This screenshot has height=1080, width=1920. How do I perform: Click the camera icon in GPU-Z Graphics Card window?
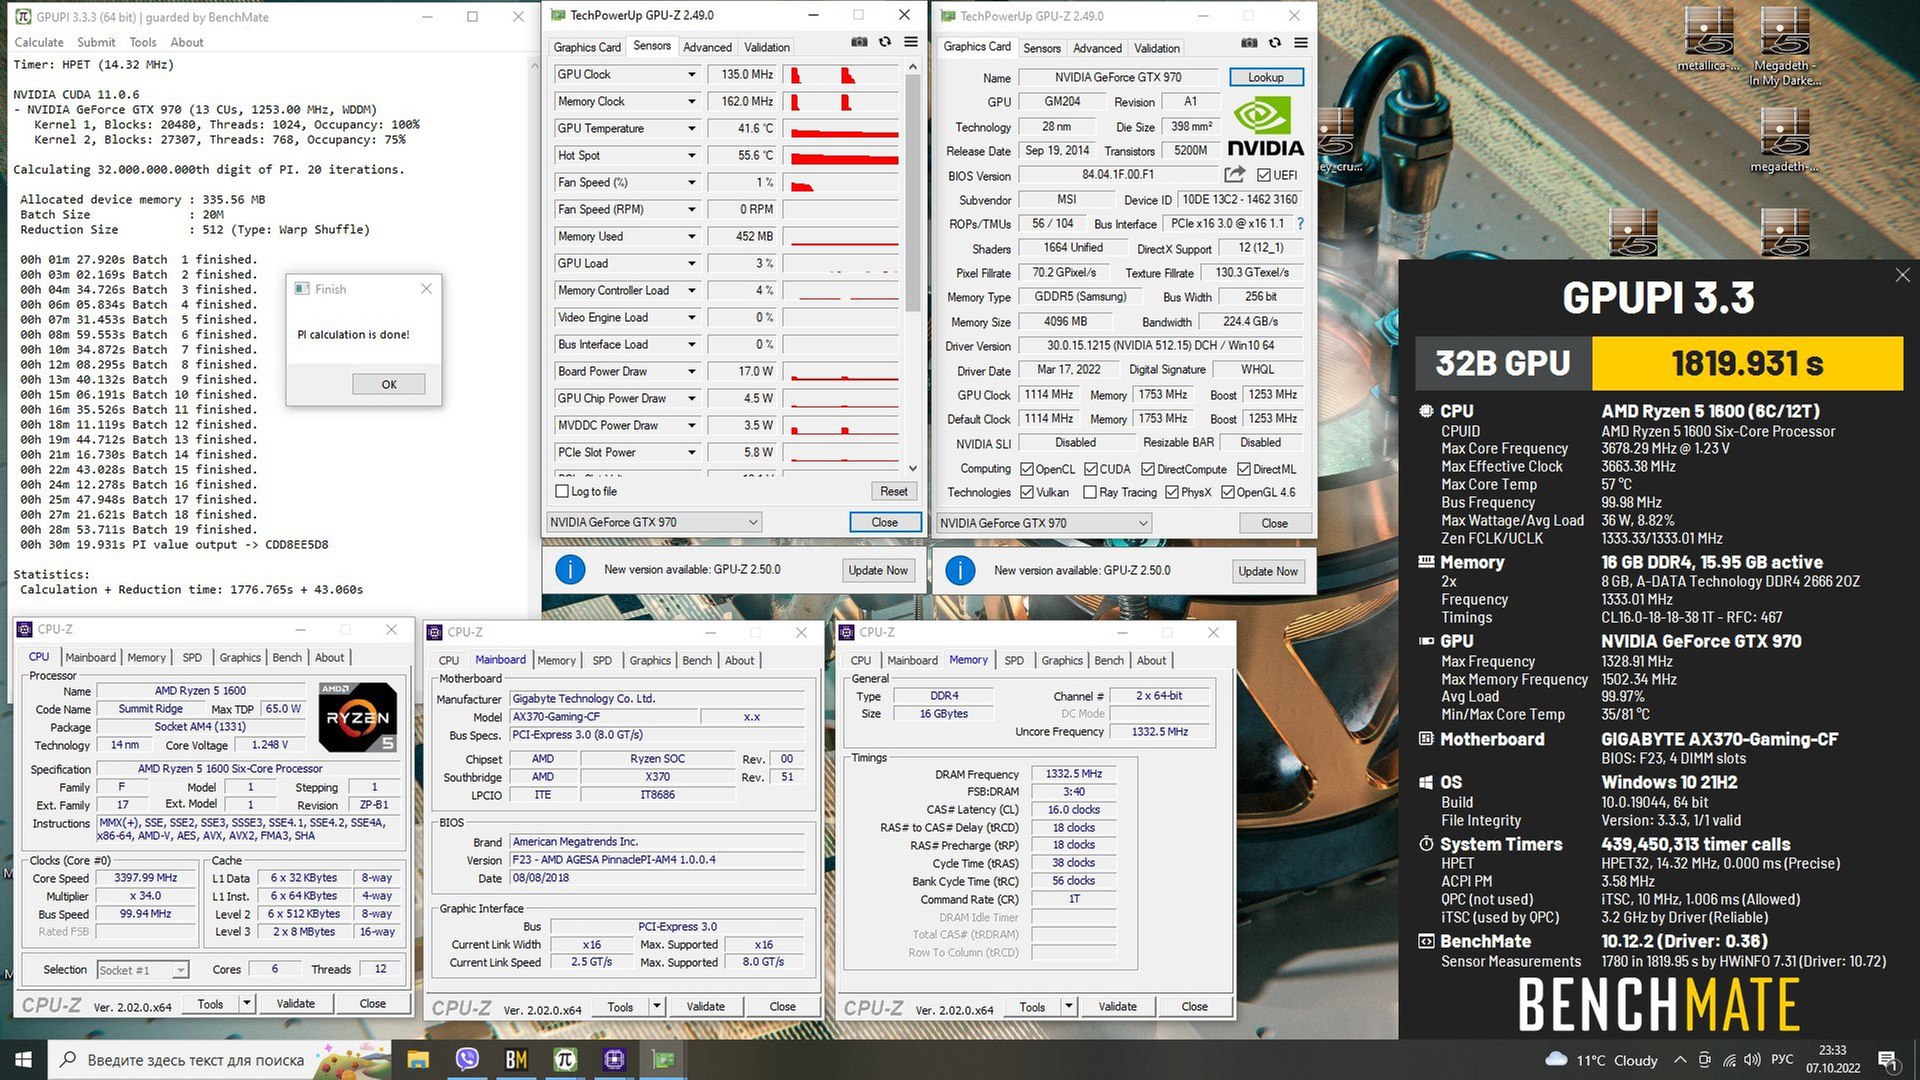click(x=1249, y=43)
